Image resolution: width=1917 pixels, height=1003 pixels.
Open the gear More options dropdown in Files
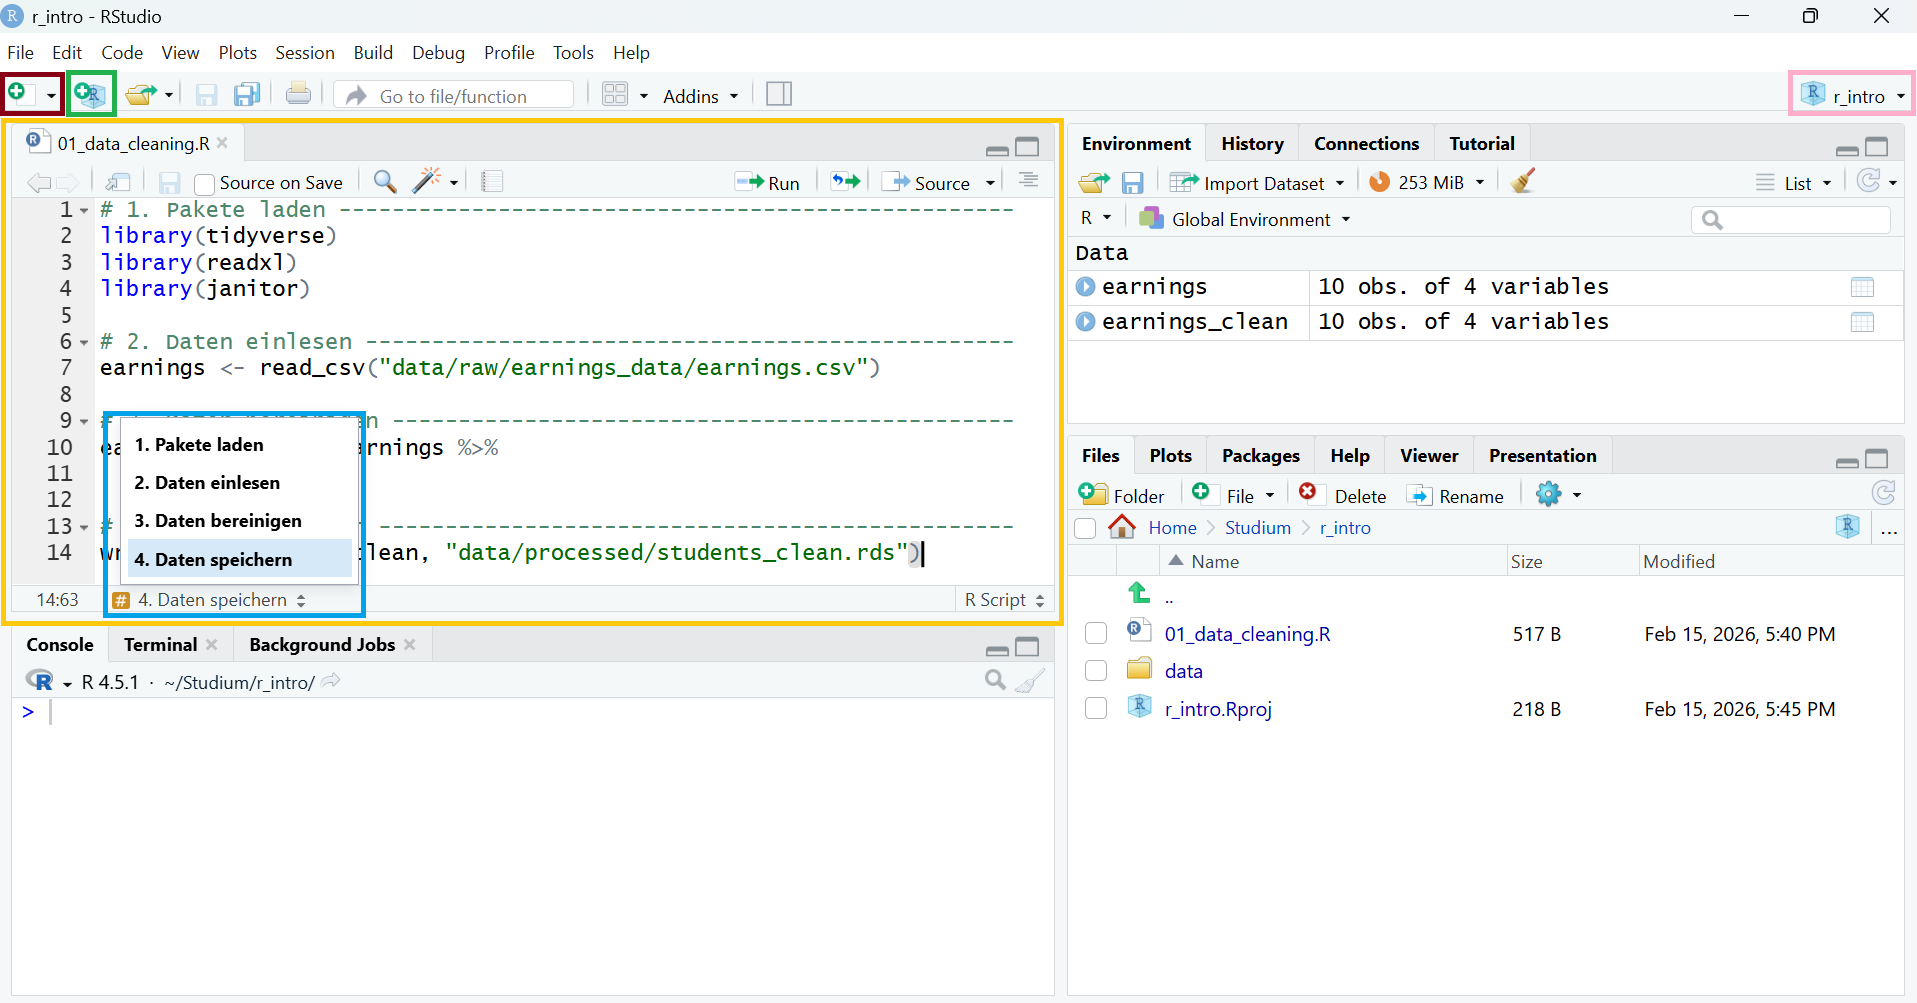(x=1559, y=494)
